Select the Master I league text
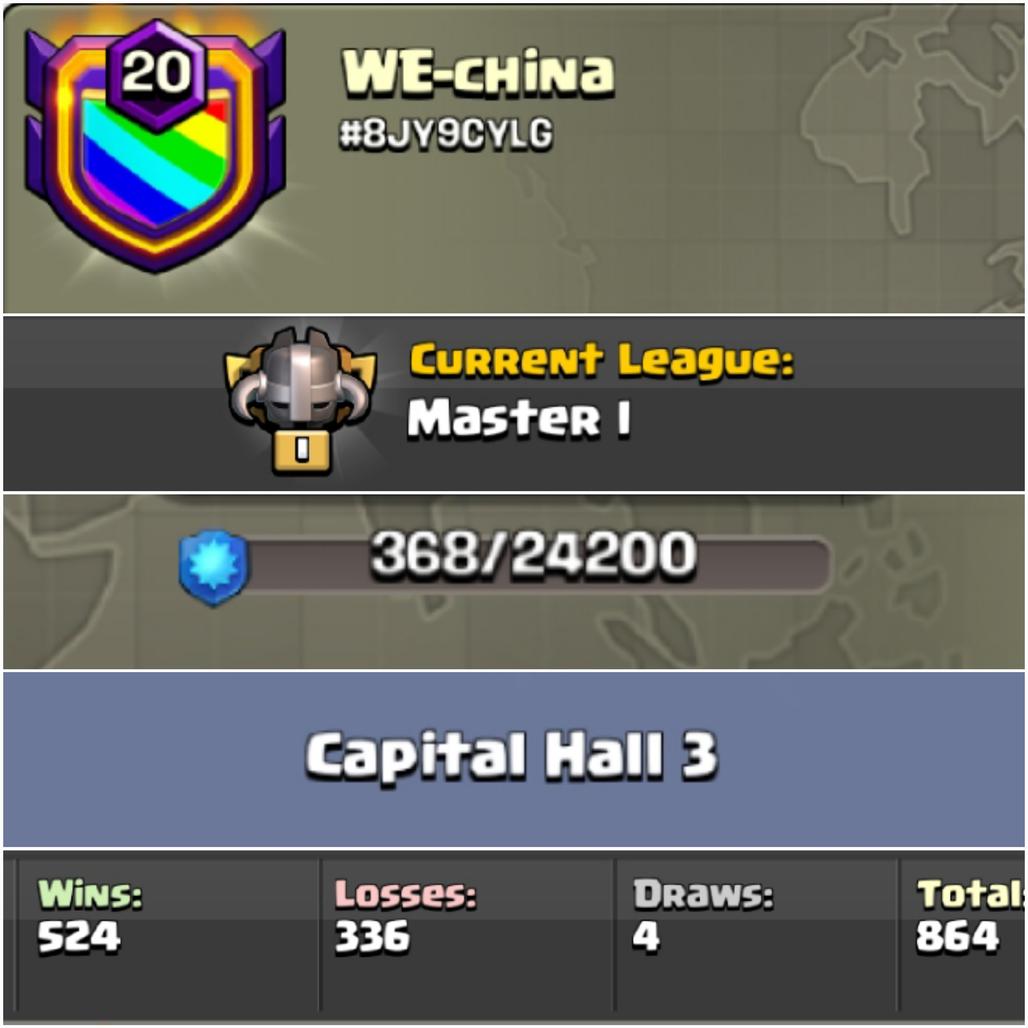The height and width of the screenshot is (1028, 1028). [519, 418]
